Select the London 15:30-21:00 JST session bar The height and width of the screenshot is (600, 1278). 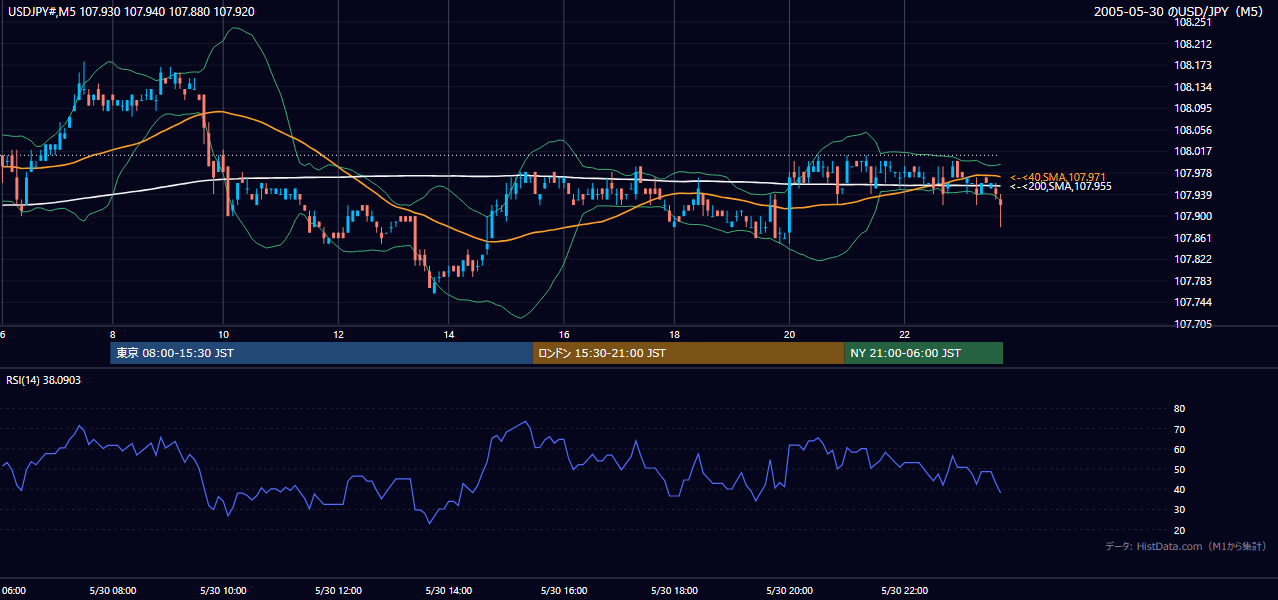tap(688, 353)
